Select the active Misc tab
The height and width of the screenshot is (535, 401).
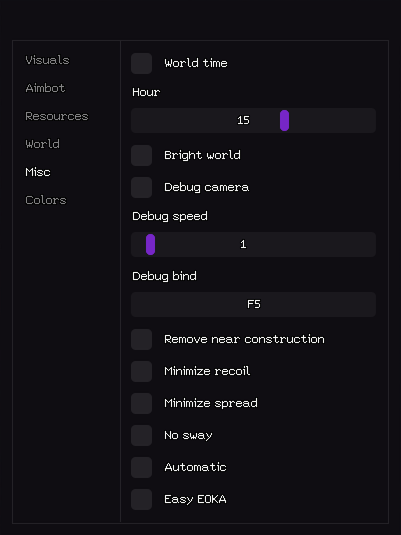[x=38, y=172]
